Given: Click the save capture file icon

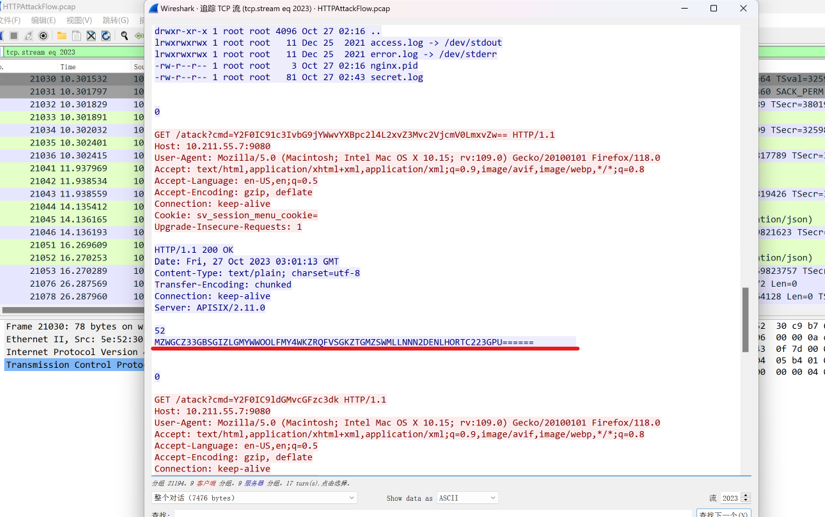Looking at the screenshot, I should click(76, 36).
